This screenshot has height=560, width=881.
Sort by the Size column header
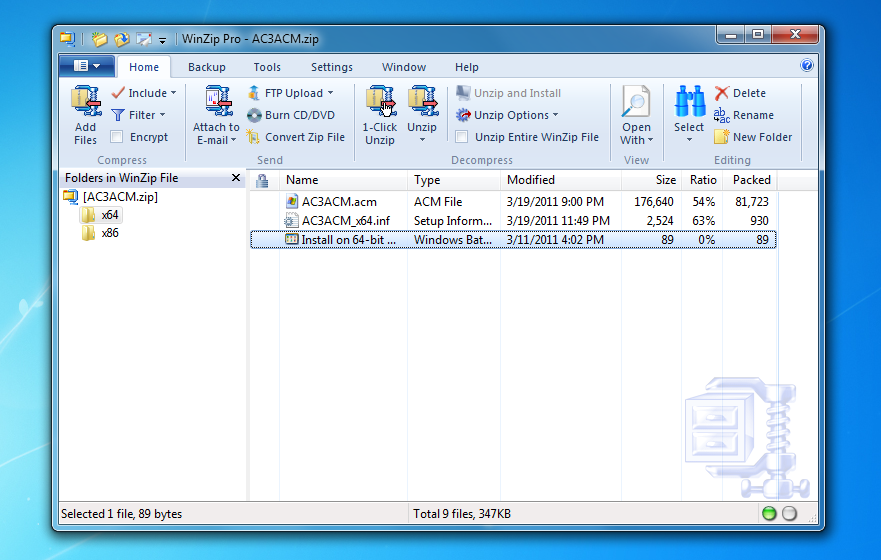point(651,180)
